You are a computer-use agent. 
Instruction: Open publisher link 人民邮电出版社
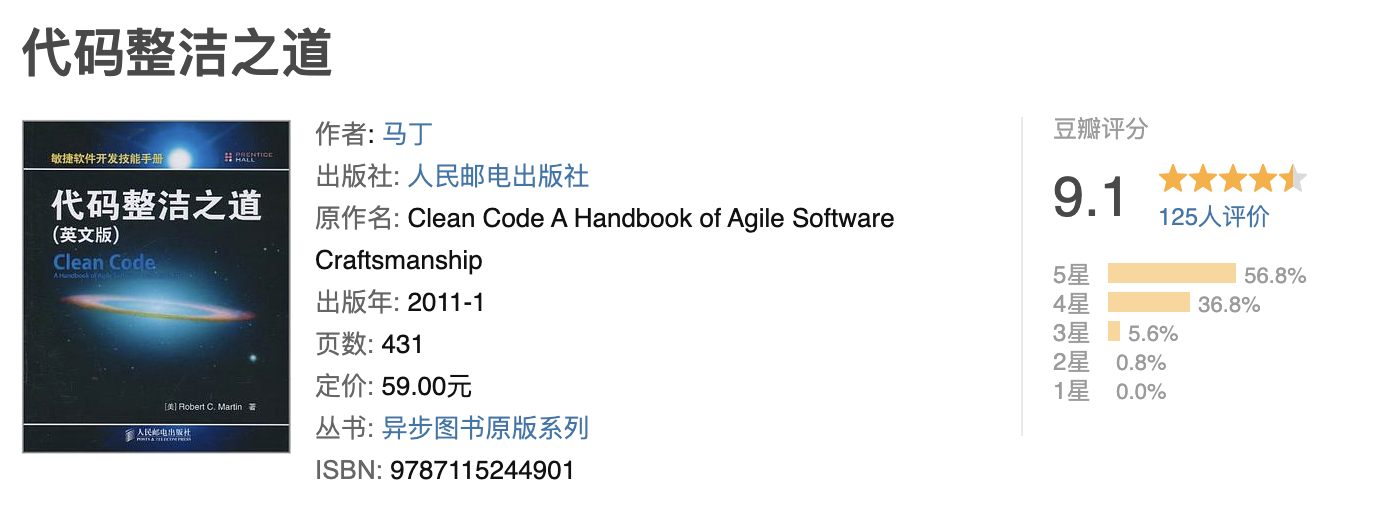pos(498,177)
